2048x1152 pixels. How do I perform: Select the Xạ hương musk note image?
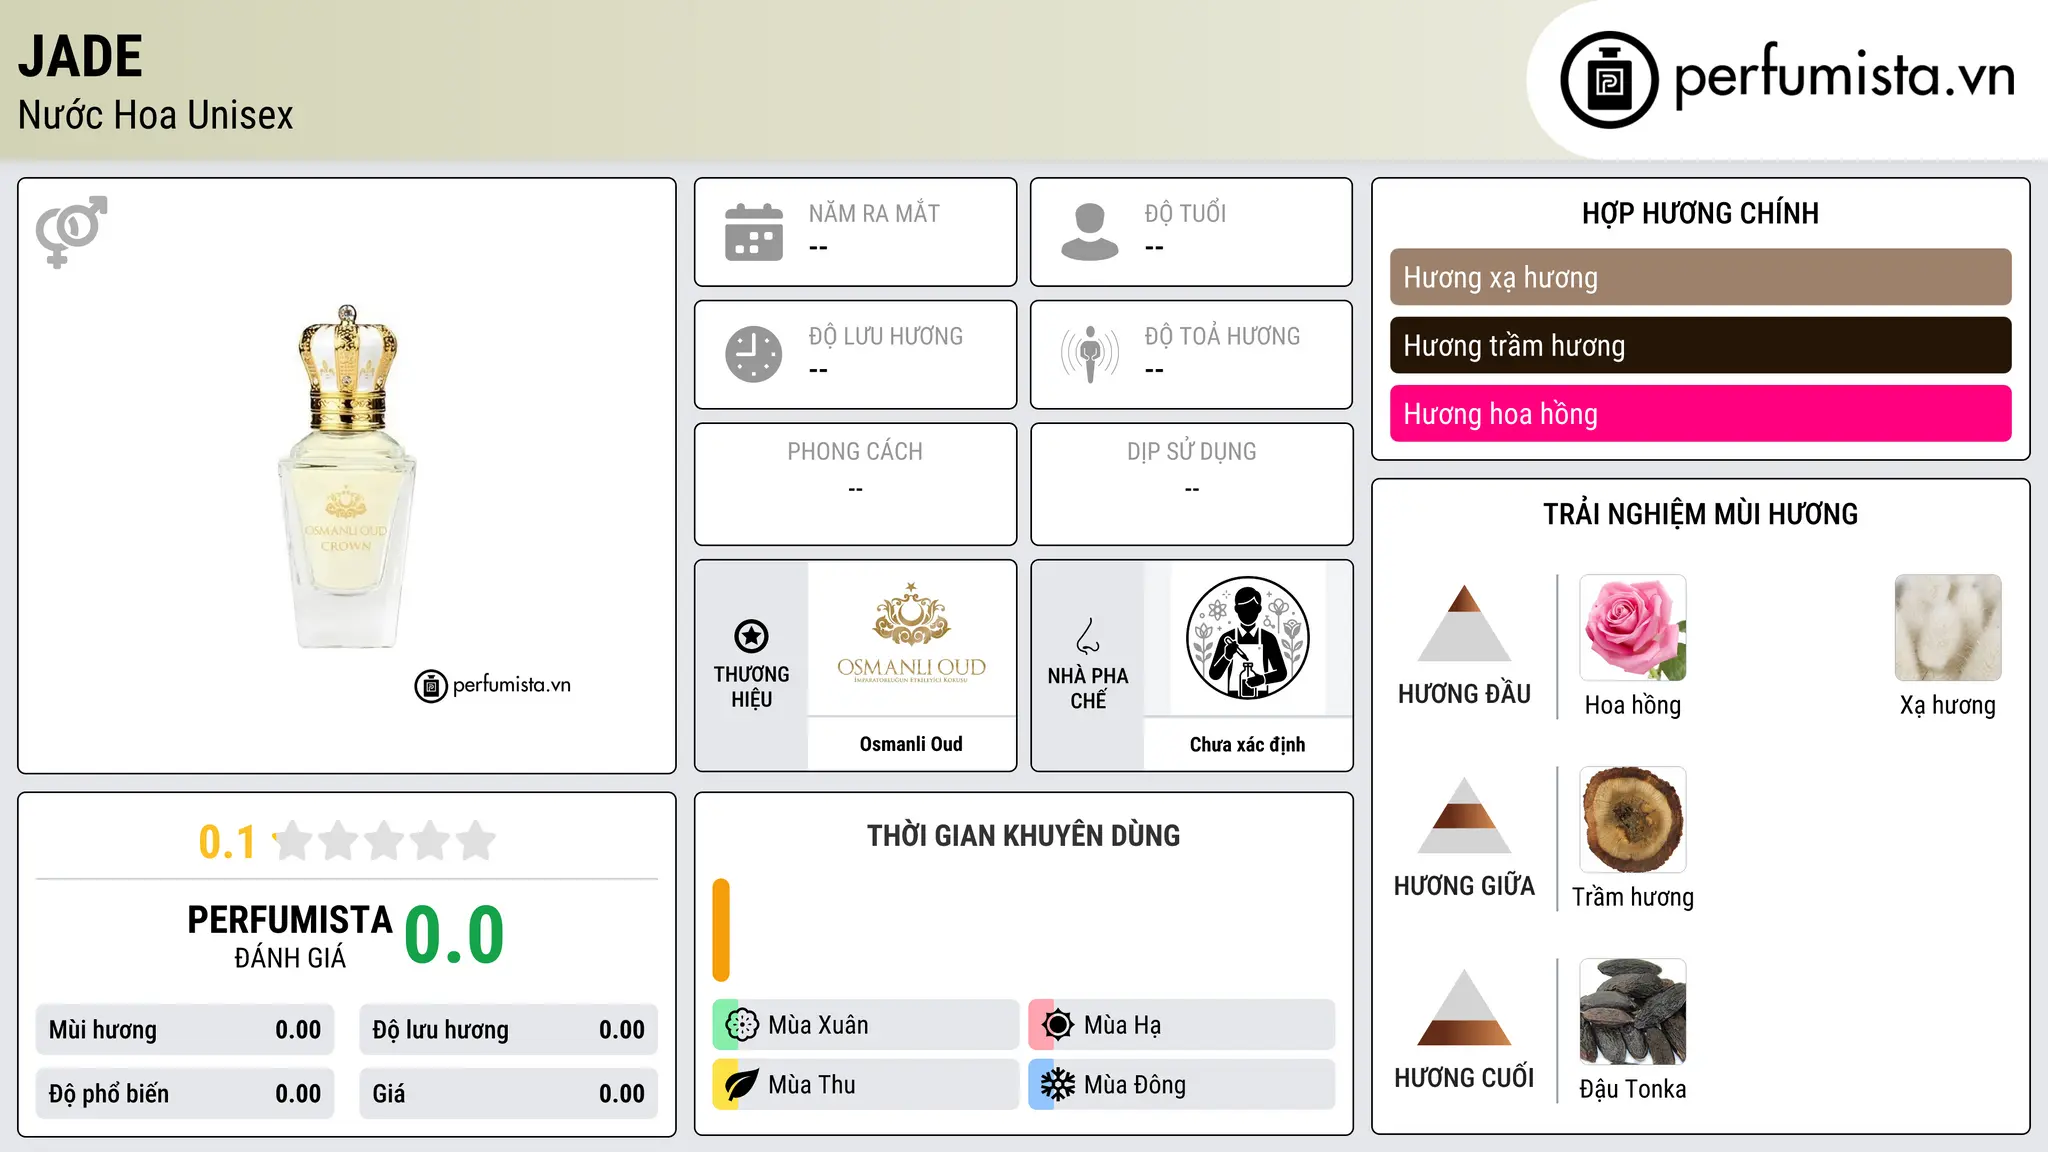point(1948,628)
